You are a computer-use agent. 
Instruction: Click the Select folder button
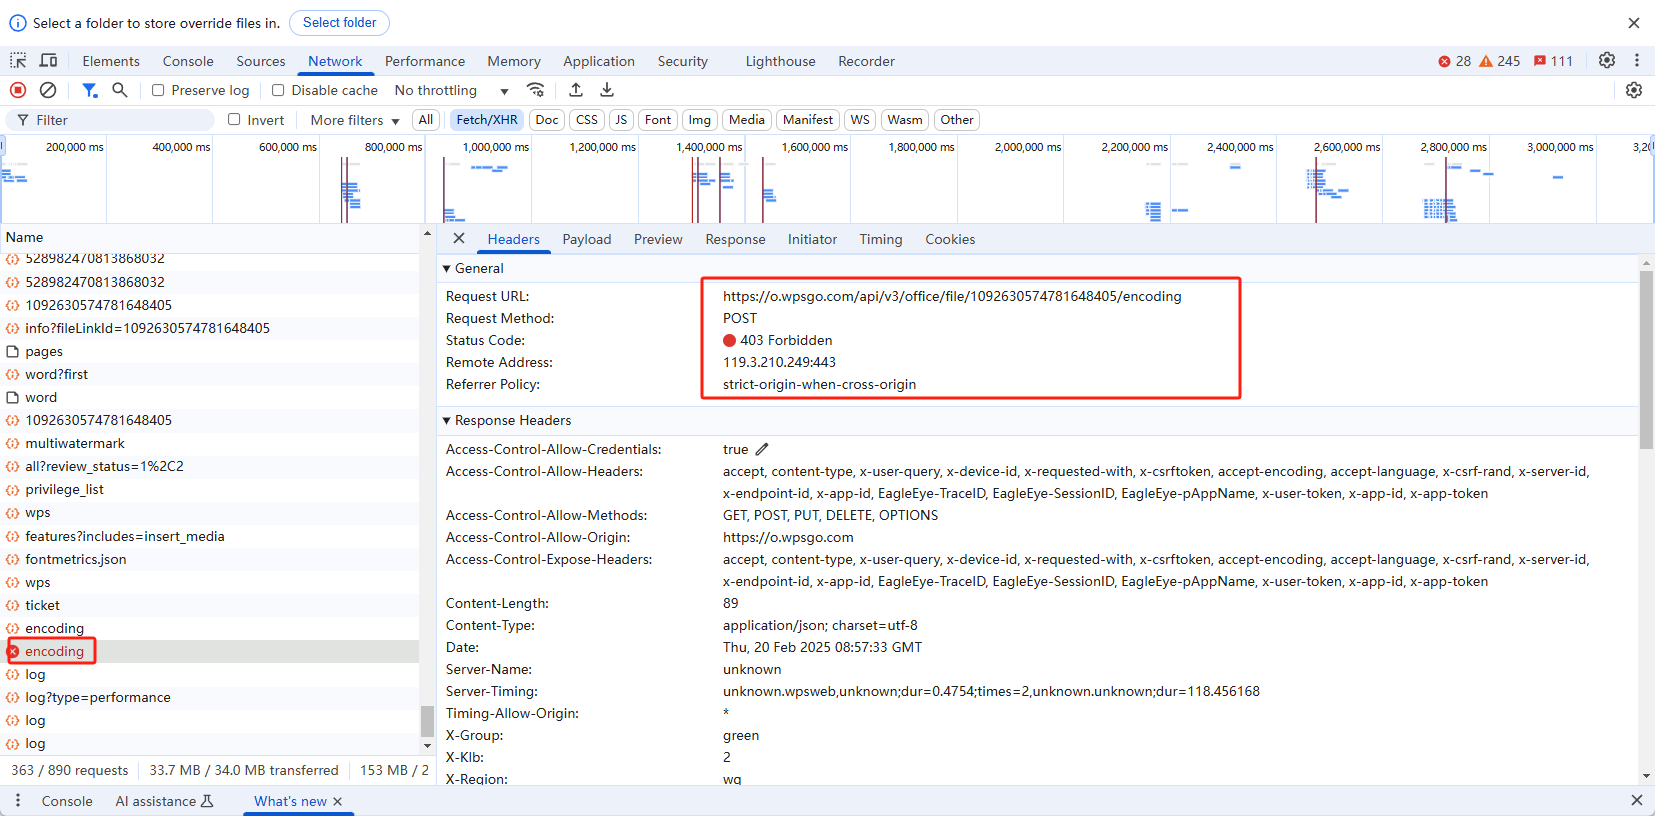(x=339, y=22)
